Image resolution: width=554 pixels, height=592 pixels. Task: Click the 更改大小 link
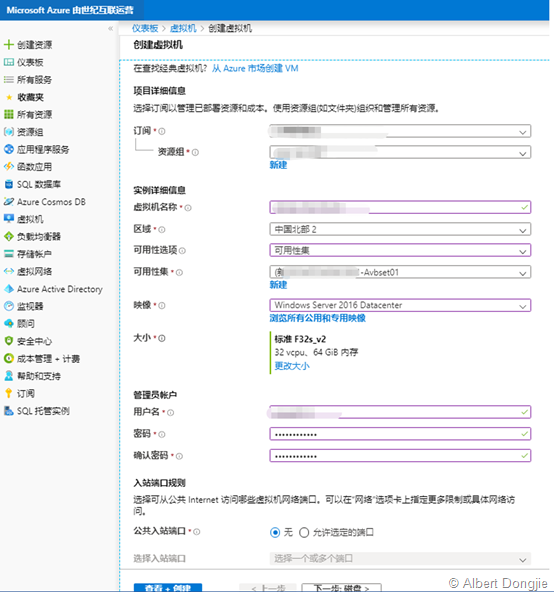click(292, 366)
